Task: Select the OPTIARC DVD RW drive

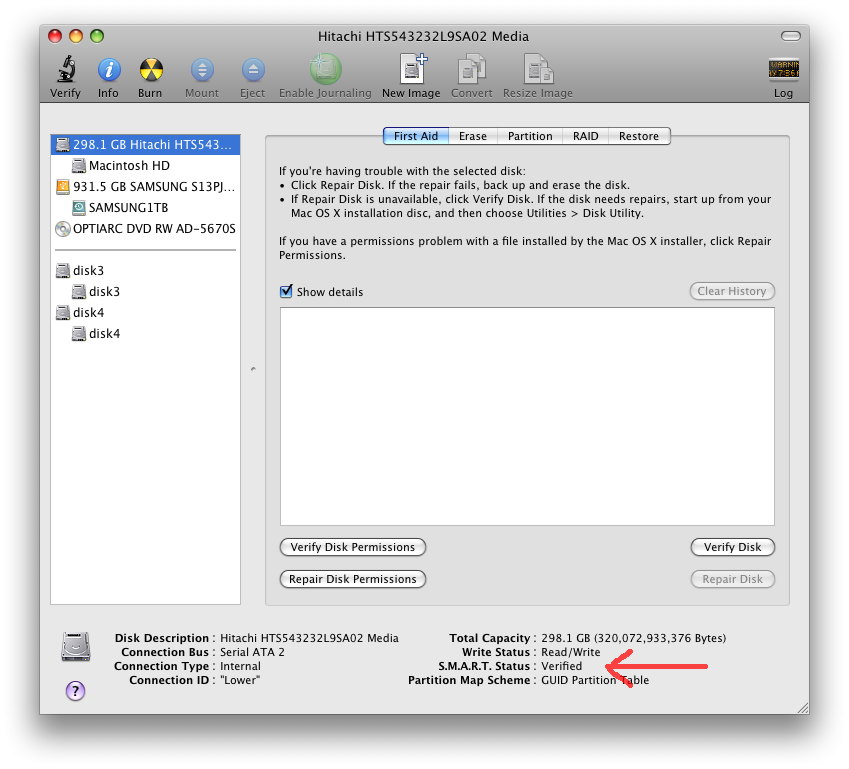Action: click(x=145, y=229)
